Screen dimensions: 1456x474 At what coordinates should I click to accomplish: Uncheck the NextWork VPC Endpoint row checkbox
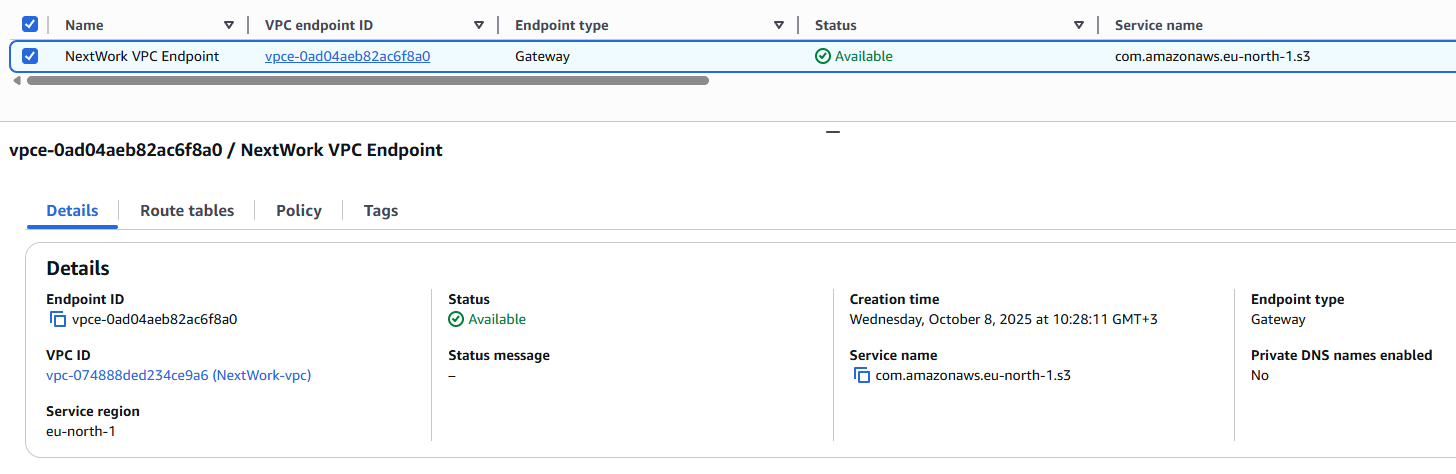point(30,56)
